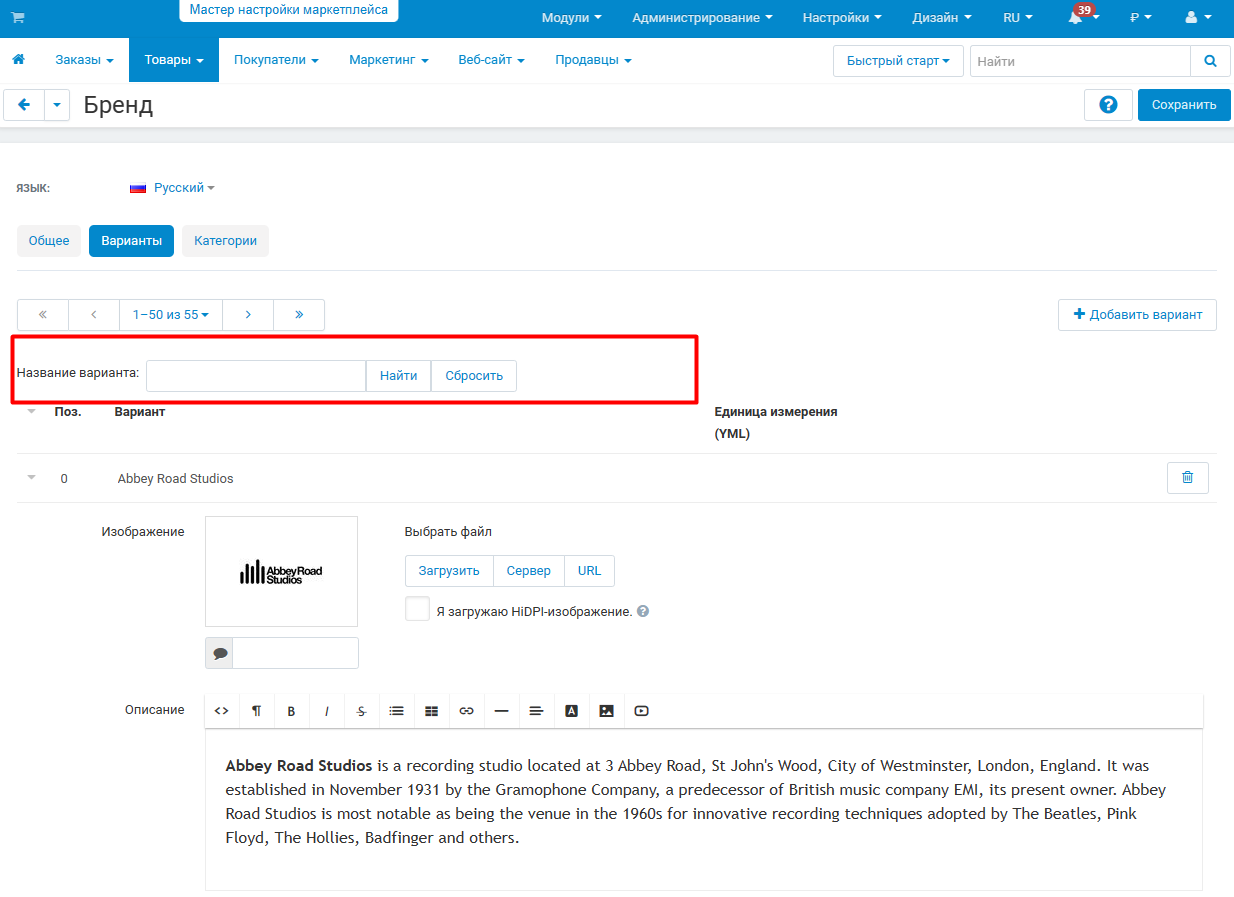
Task: Go back using the left arrow button
Action: (x=24, y=104)
